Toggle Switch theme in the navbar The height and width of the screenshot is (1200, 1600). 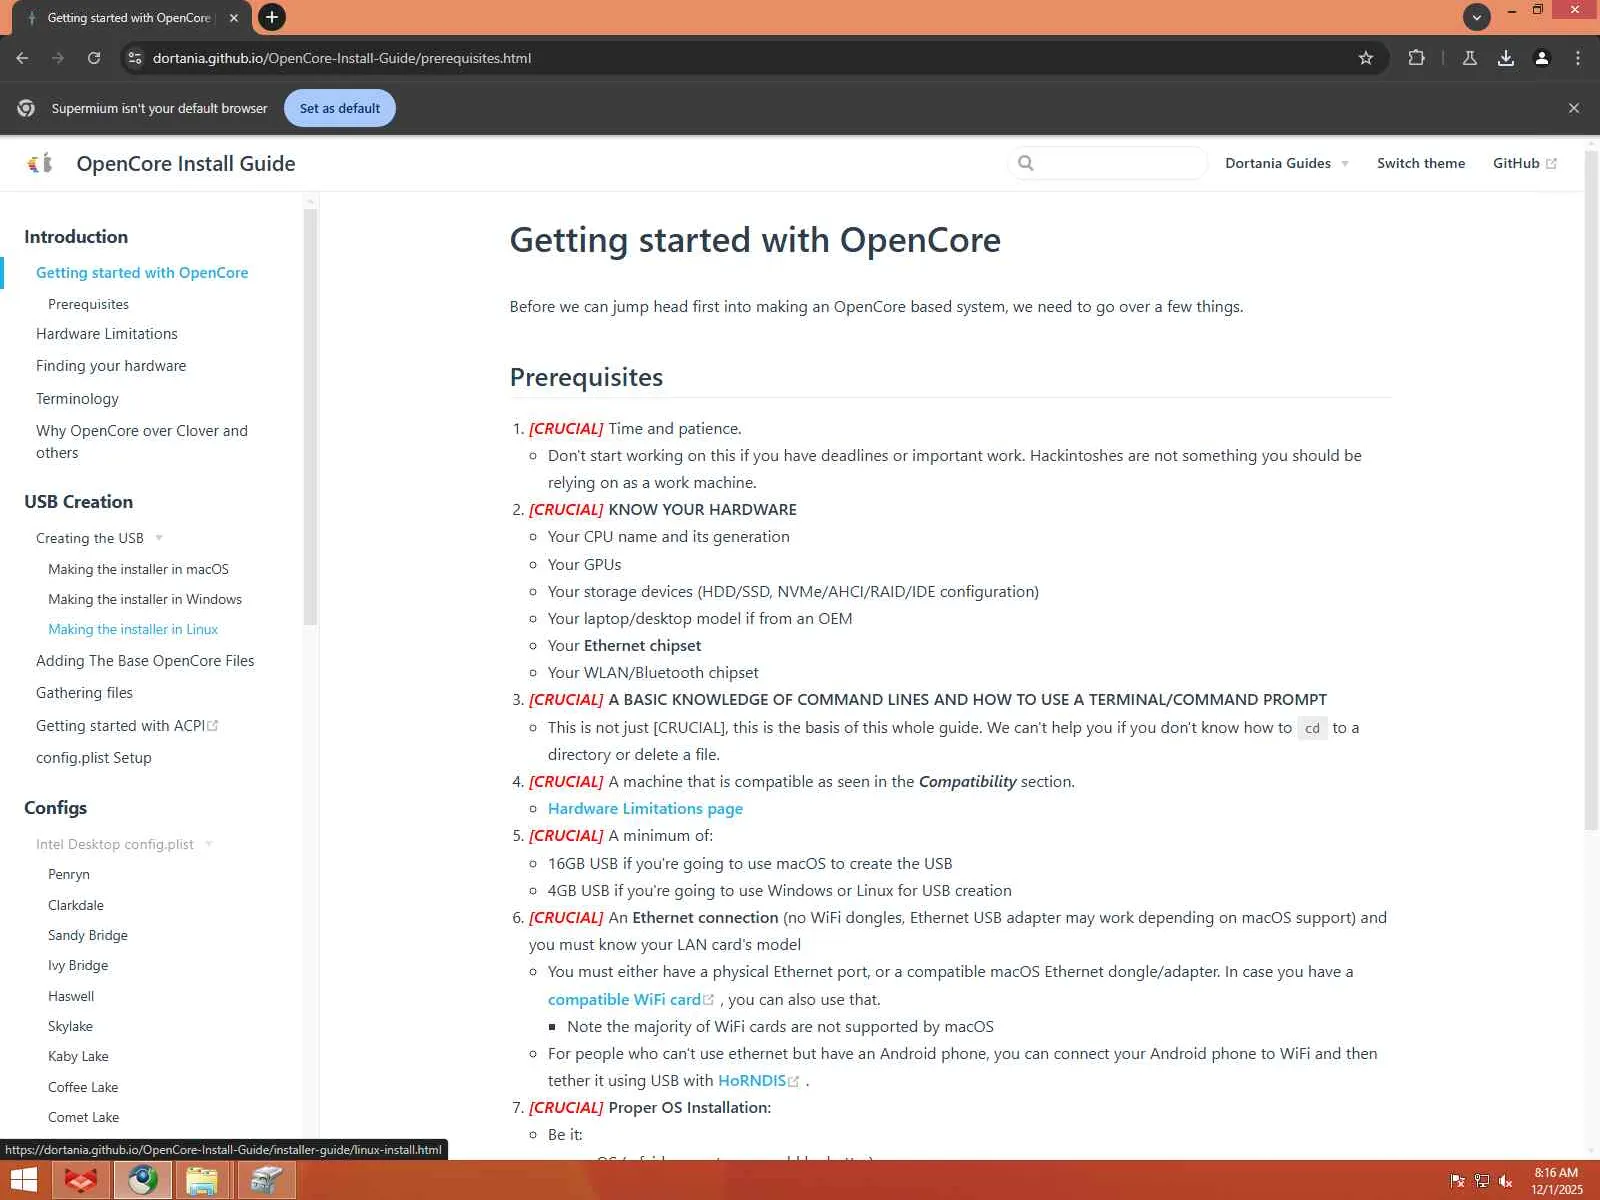pyautogui.click(x=1420, y=163)
